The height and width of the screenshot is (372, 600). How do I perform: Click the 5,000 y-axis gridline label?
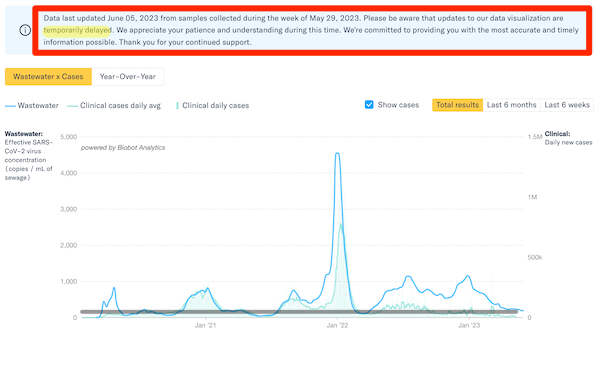pyautogui.click(x=68, y=137)
